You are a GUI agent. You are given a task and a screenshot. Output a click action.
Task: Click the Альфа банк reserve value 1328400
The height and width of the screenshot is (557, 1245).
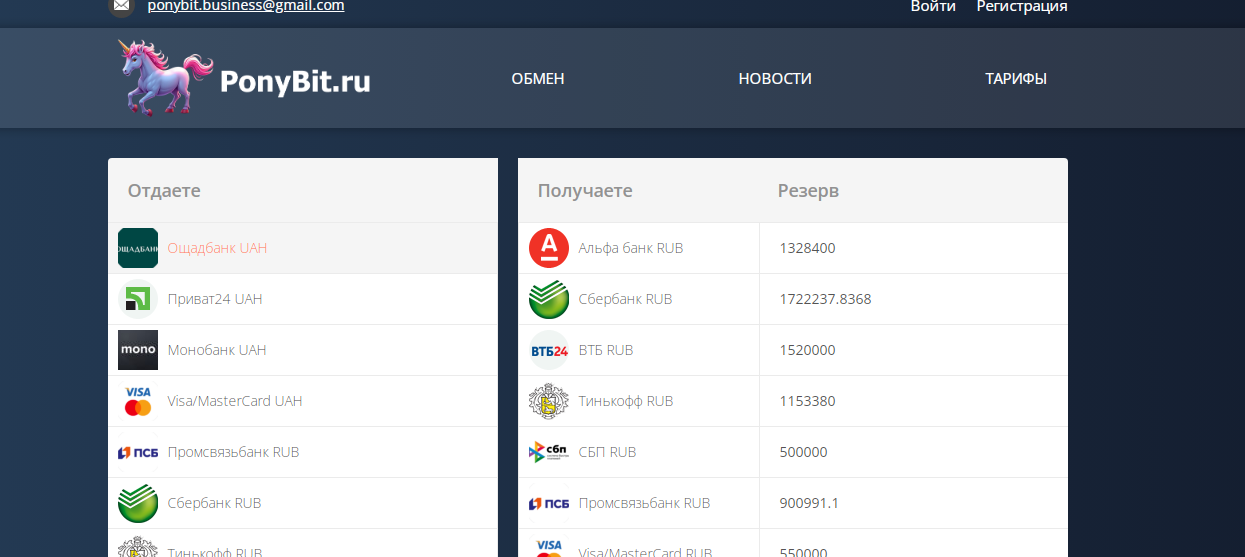pyautogui.click(x=807, y=248)
